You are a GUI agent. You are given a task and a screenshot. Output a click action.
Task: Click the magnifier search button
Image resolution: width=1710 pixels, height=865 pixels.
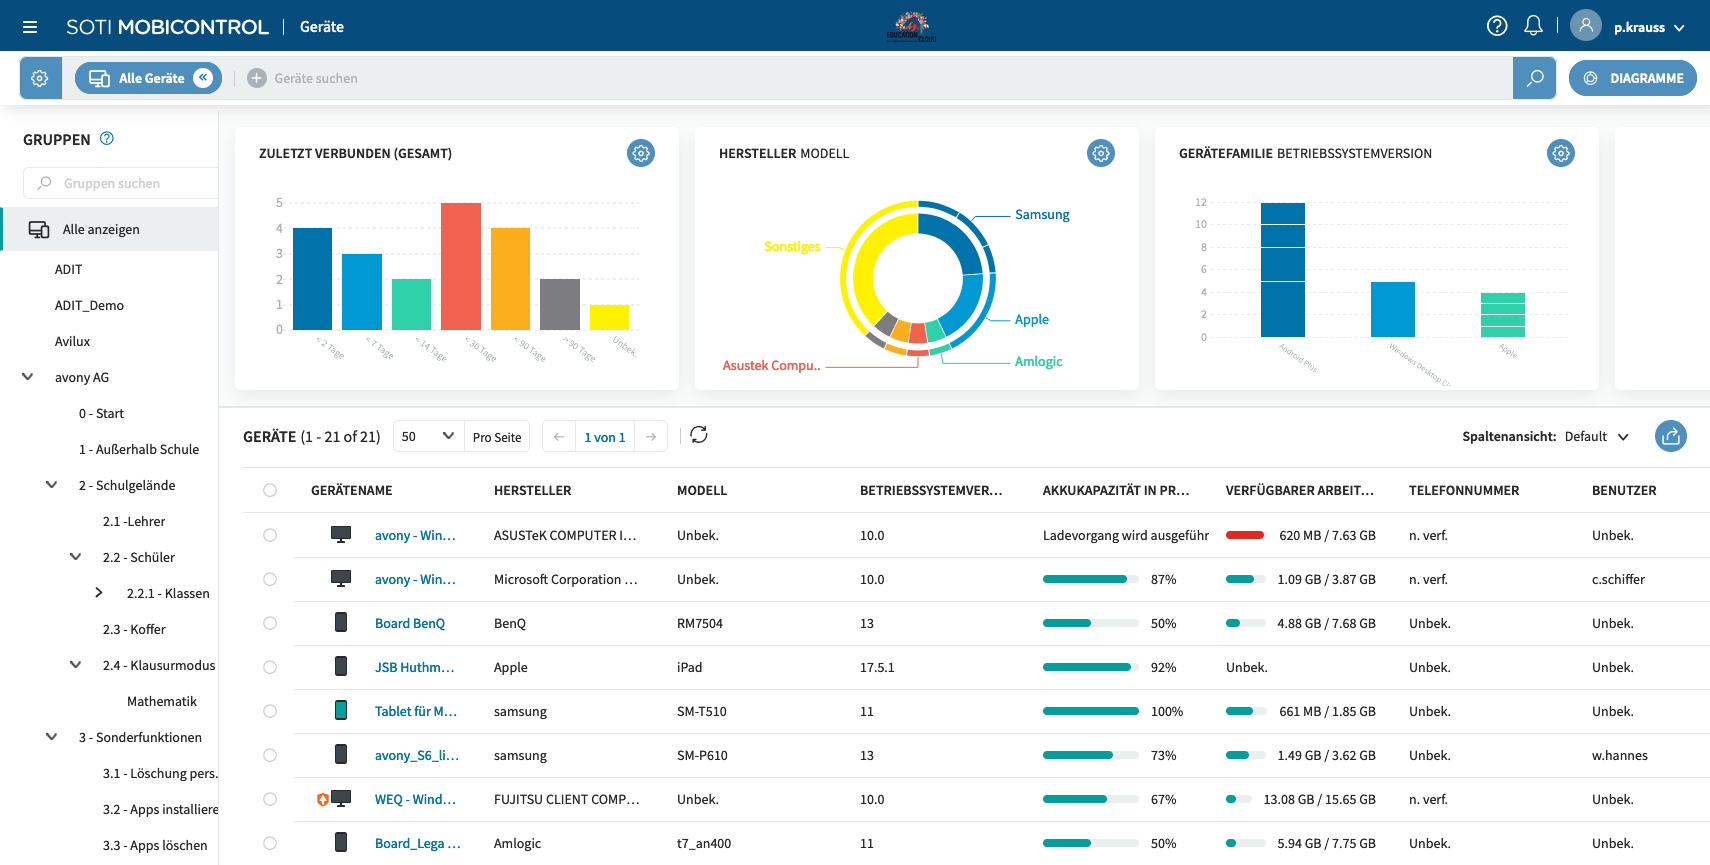1534,78
